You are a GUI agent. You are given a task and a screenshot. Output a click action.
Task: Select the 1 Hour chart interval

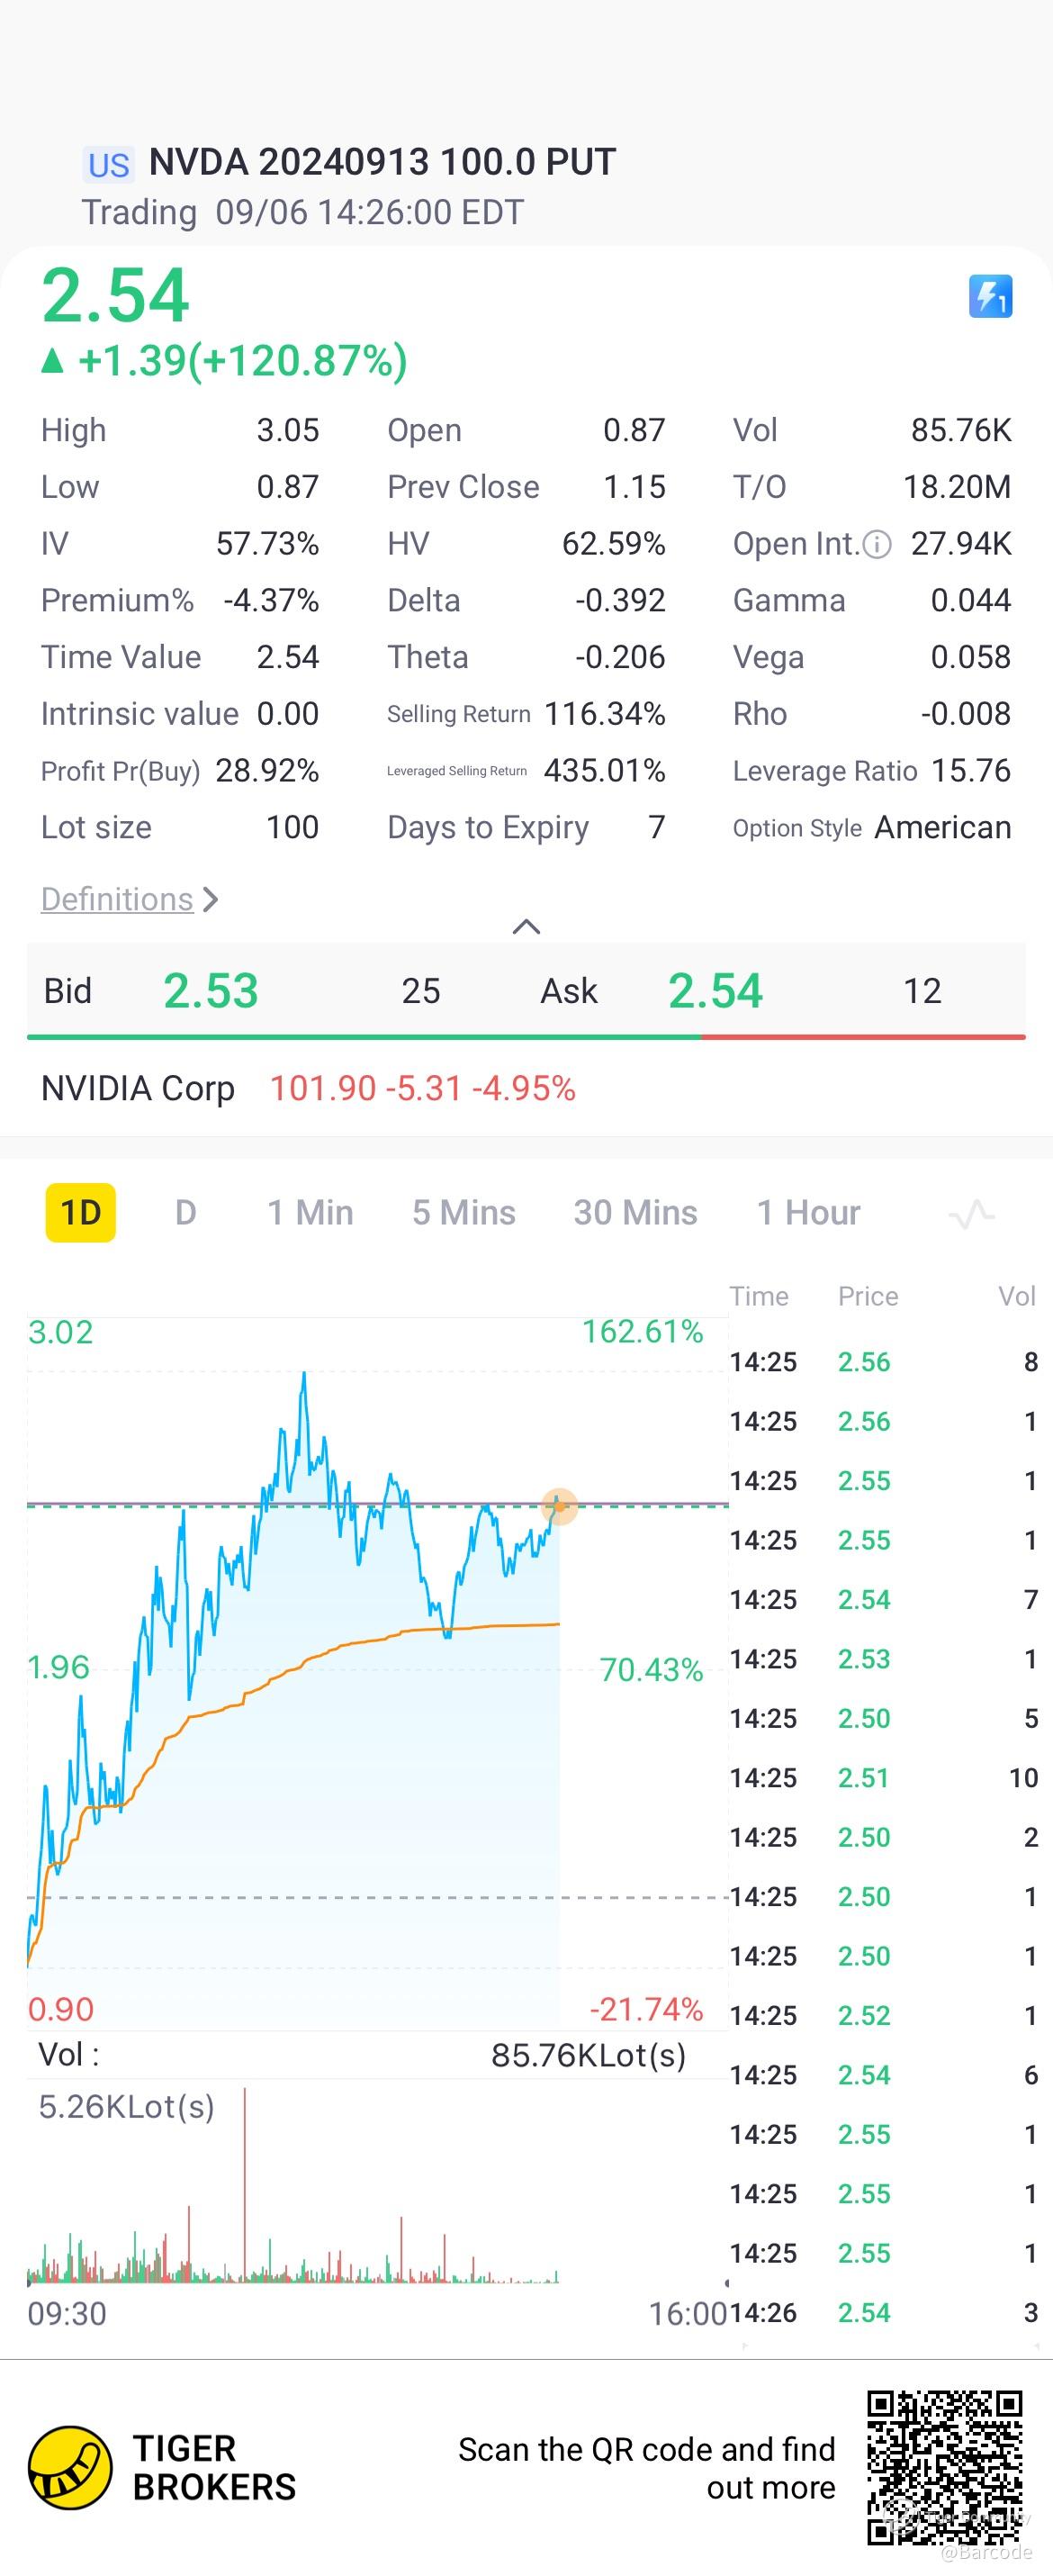point(808,1213)
